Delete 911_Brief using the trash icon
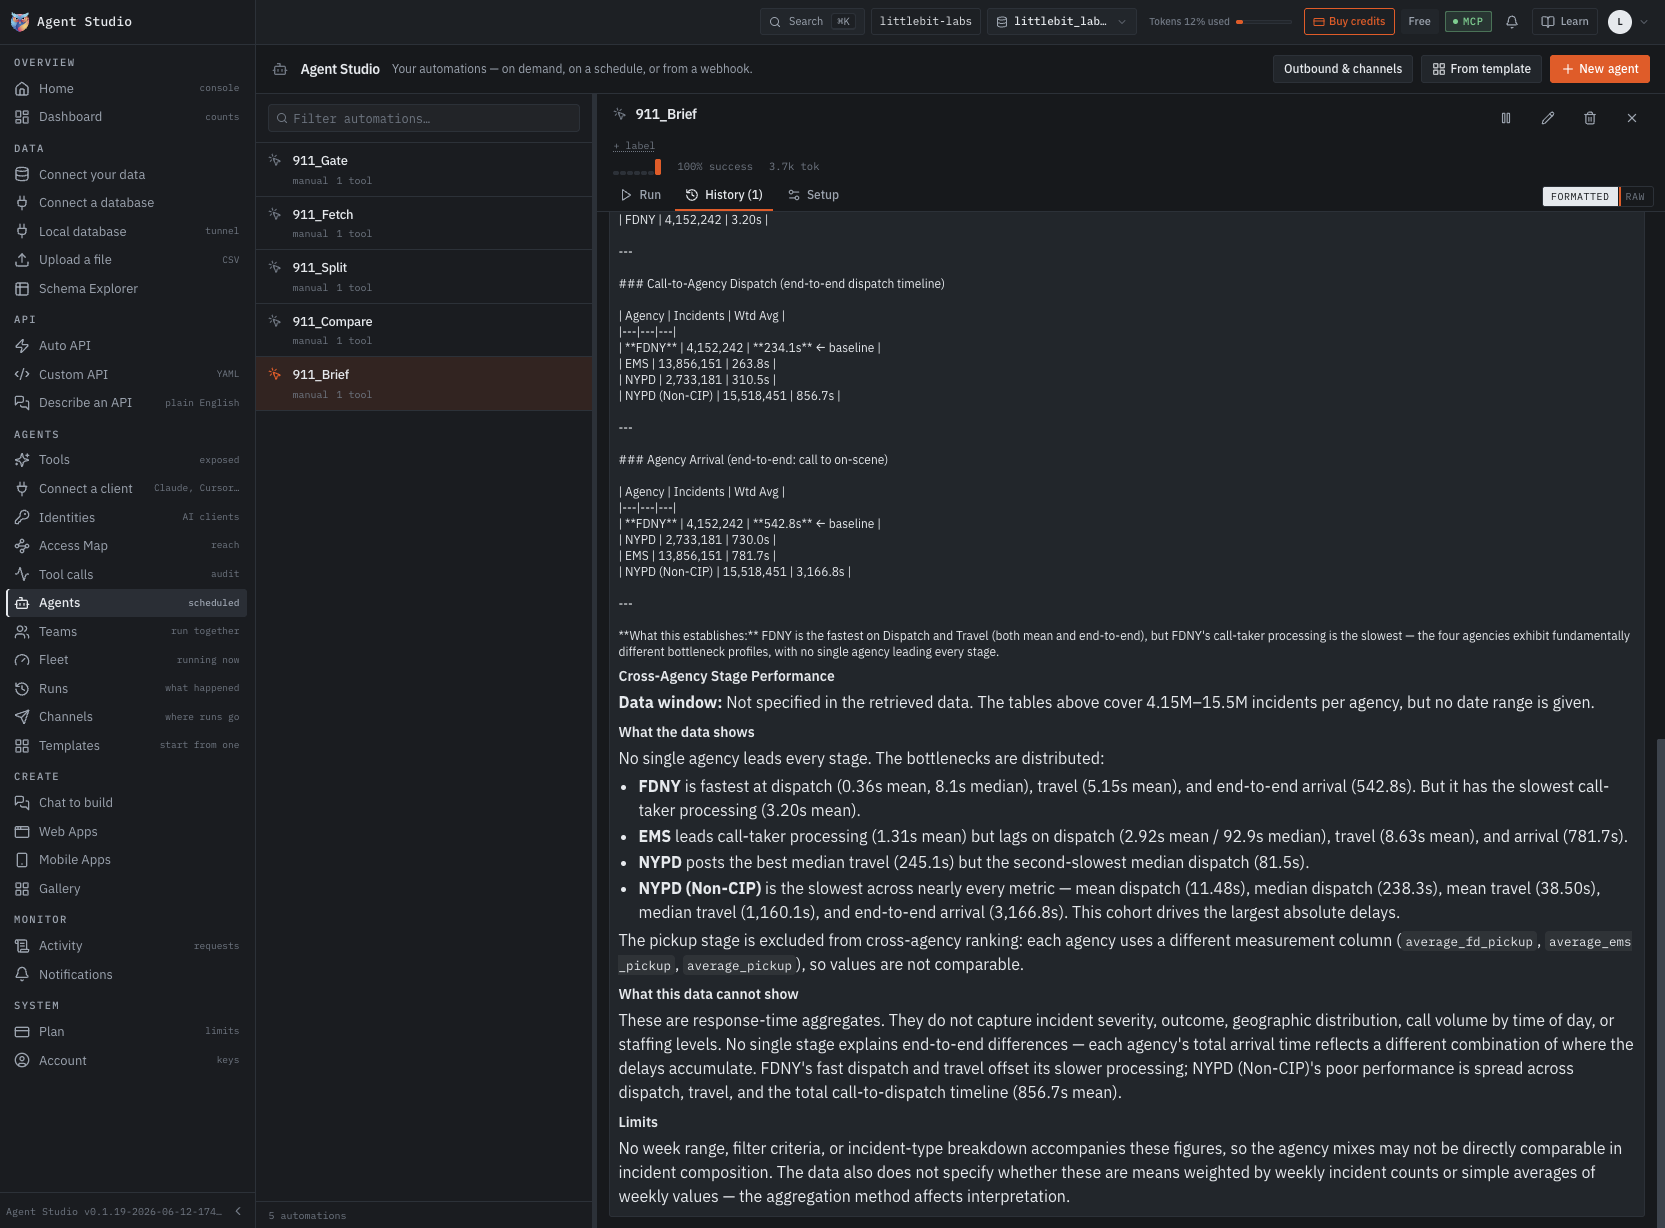 (x=1590, y=118)
